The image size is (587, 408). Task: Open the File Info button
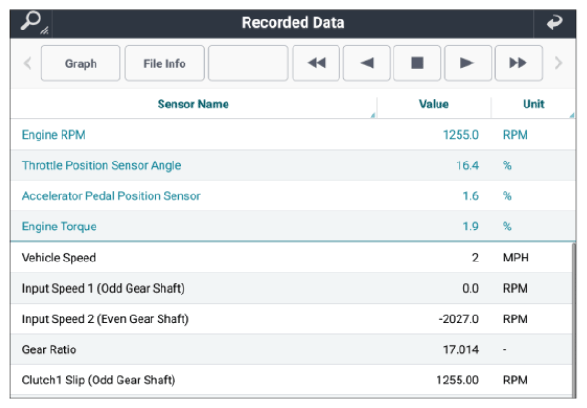pyautogui.click(x=164, y=63)
